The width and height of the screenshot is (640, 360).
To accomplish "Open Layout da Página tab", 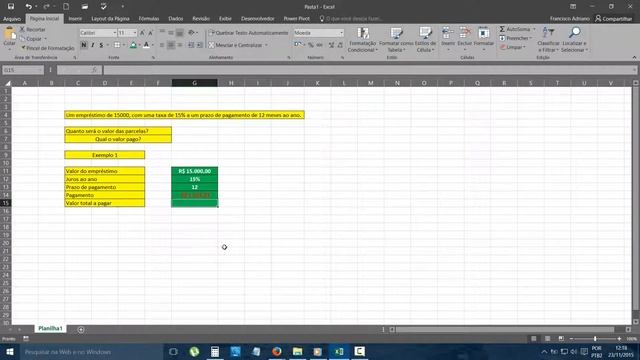I will (x=110, y=19).
